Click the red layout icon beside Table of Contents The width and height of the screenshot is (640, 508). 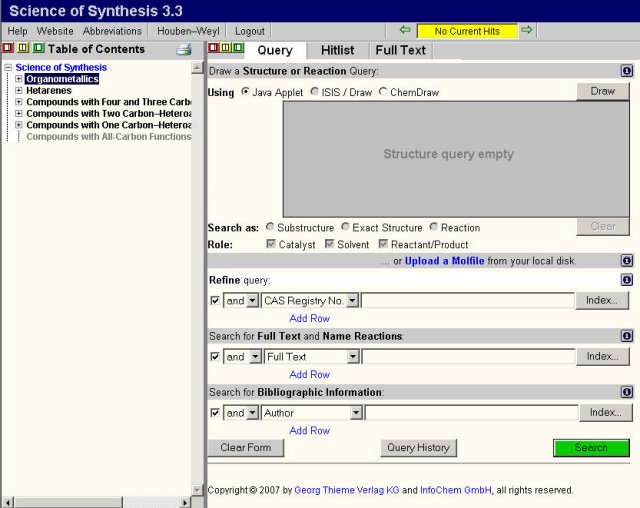[8, 48]
